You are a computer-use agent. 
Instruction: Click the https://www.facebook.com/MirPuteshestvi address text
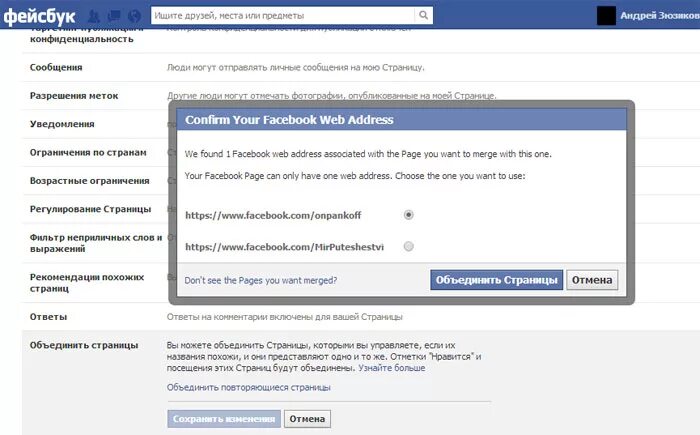[x=284, y=247]
